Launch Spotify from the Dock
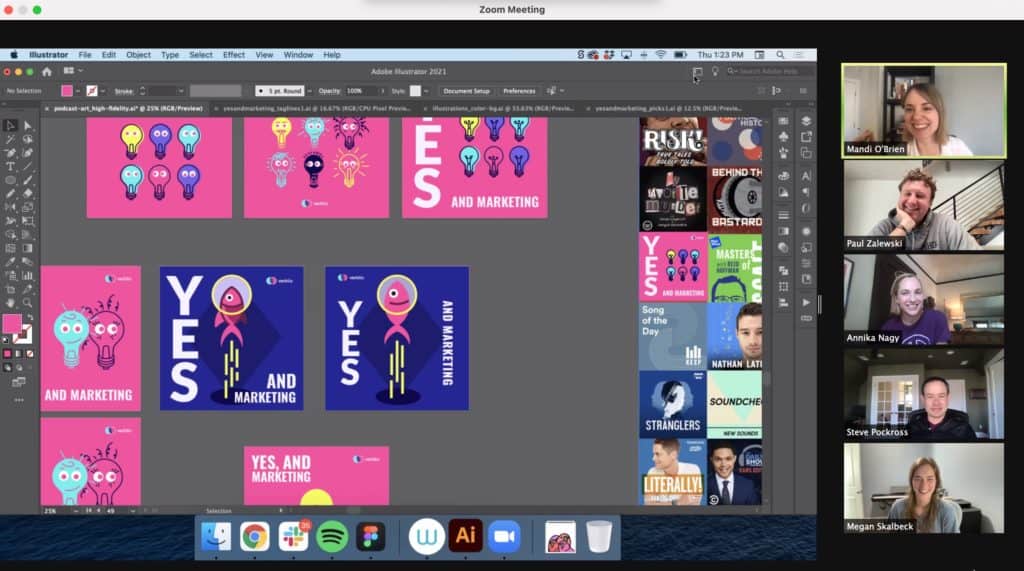The width and height of the screenshot is (1024, 571). point(332,537)
